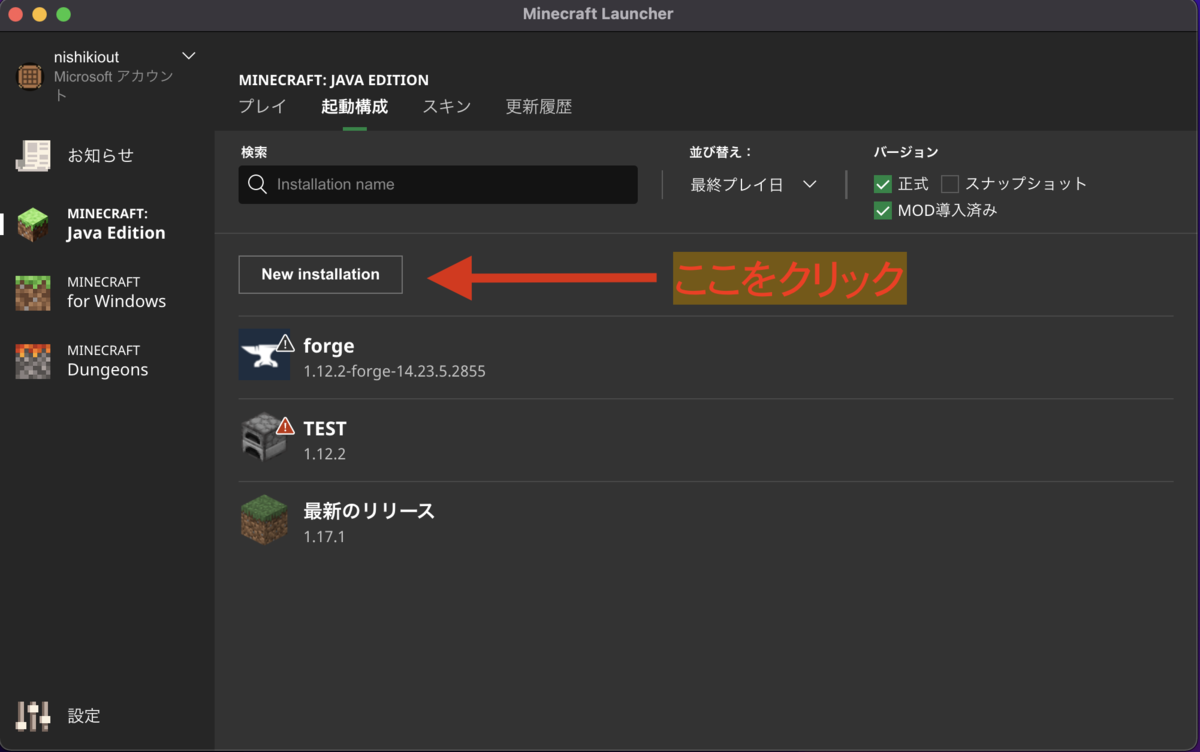This screenshot has height=752, width=1200.
Task: Select the forge installation name
Action: coord(329,346)
